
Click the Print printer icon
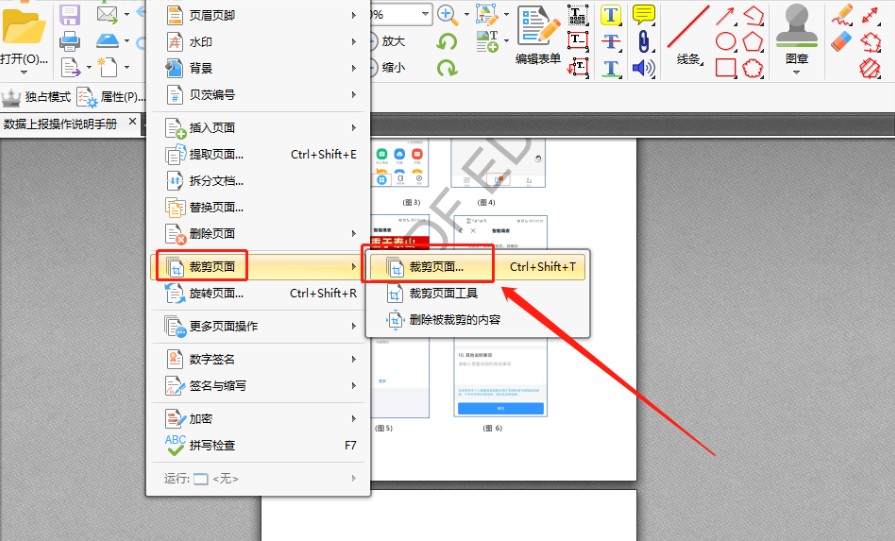(70, 41)
